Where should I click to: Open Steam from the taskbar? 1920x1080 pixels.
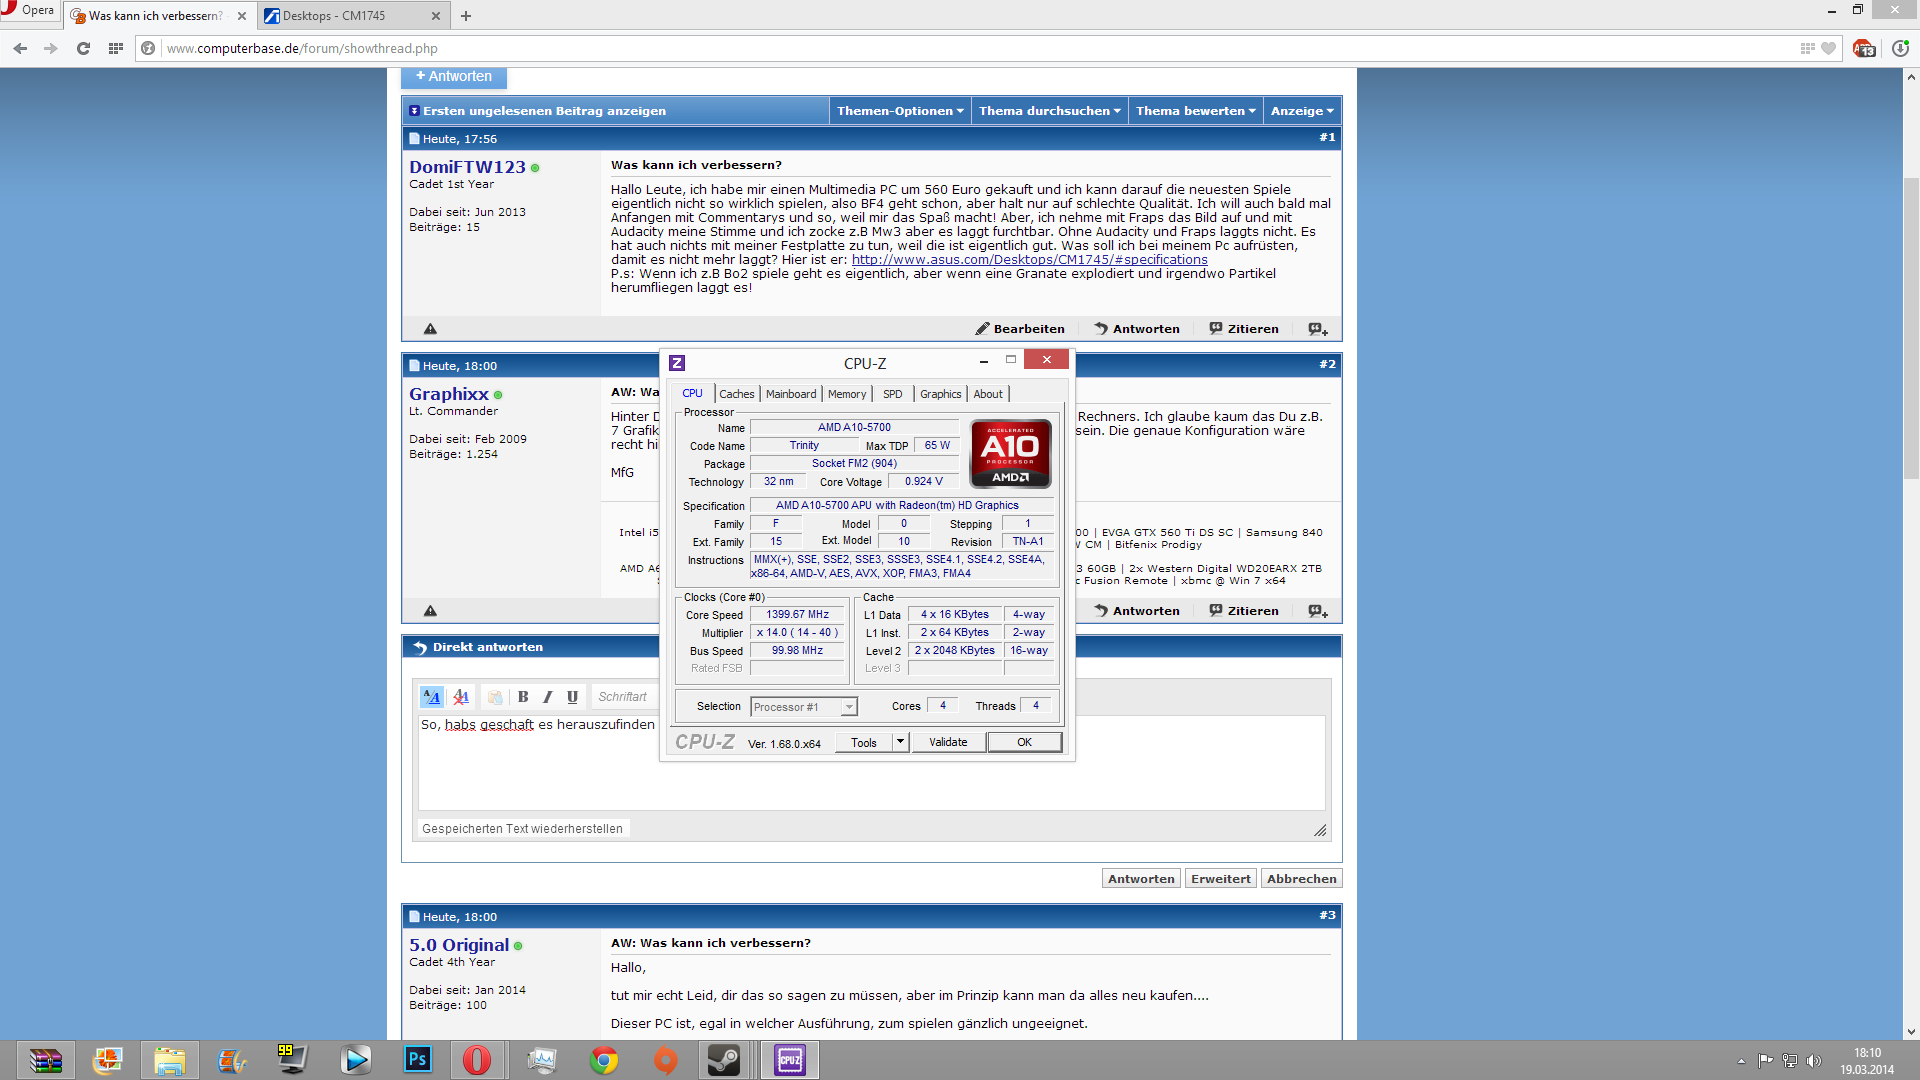tap(724, 1060)
